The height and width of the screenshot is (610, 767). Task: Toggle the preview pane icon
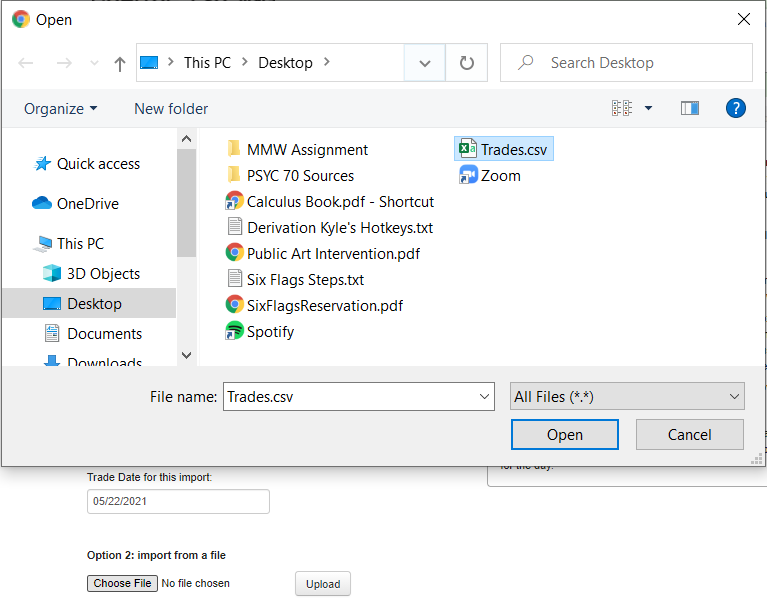(689, 108)
